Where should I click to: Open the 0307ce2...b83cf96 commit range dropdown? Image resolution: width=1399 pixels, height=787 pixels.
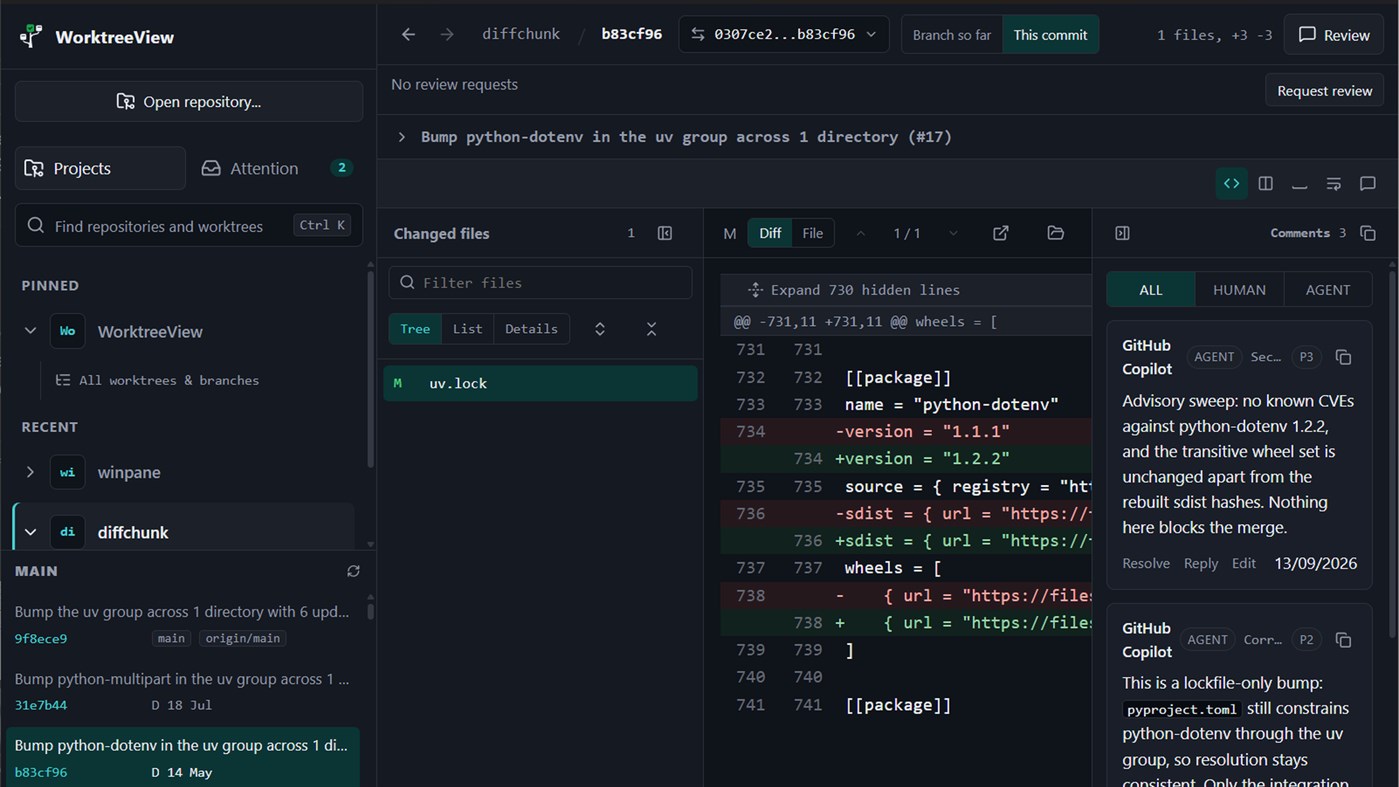(783, 34)
